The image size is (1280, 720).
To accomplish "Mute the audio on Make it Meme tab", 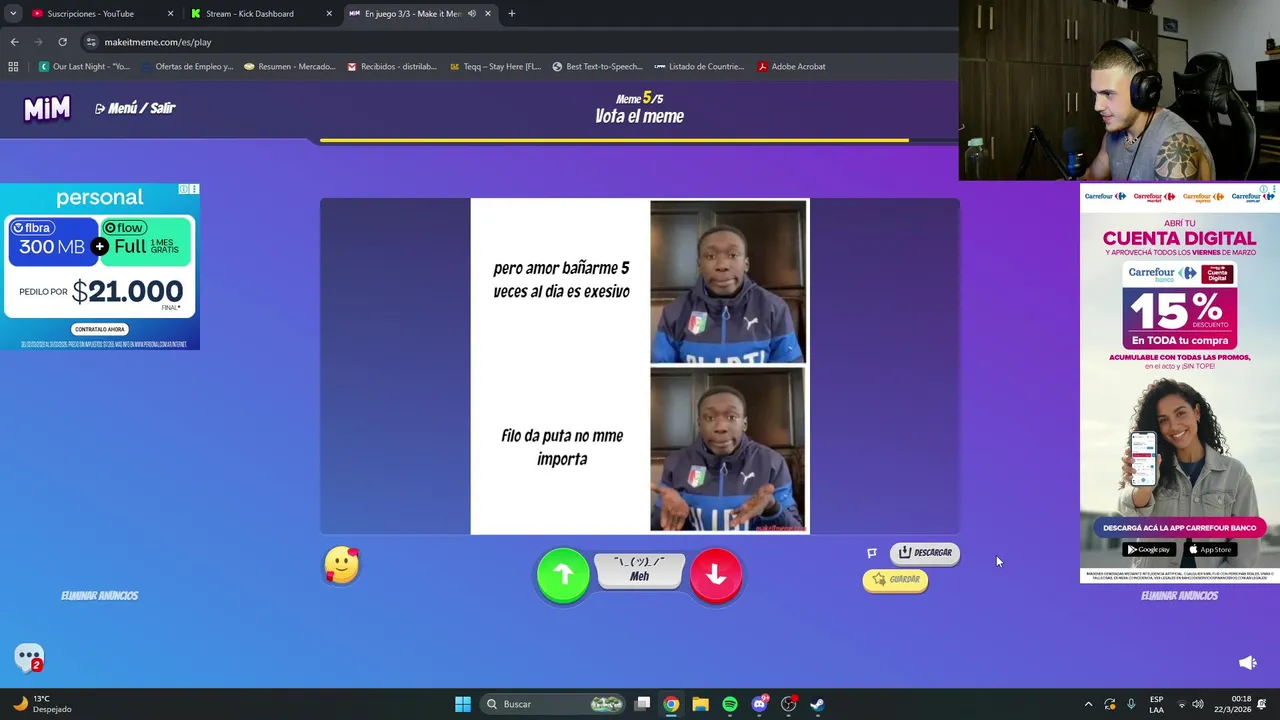I will pyautogui.click(x=472, y=14).
